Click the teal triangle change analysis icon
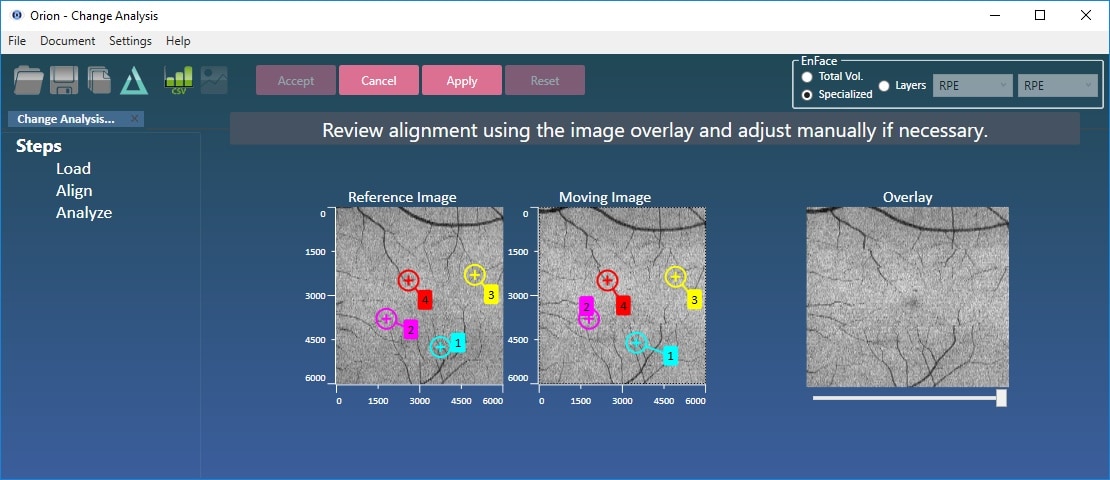 click(x=134, y=80)
